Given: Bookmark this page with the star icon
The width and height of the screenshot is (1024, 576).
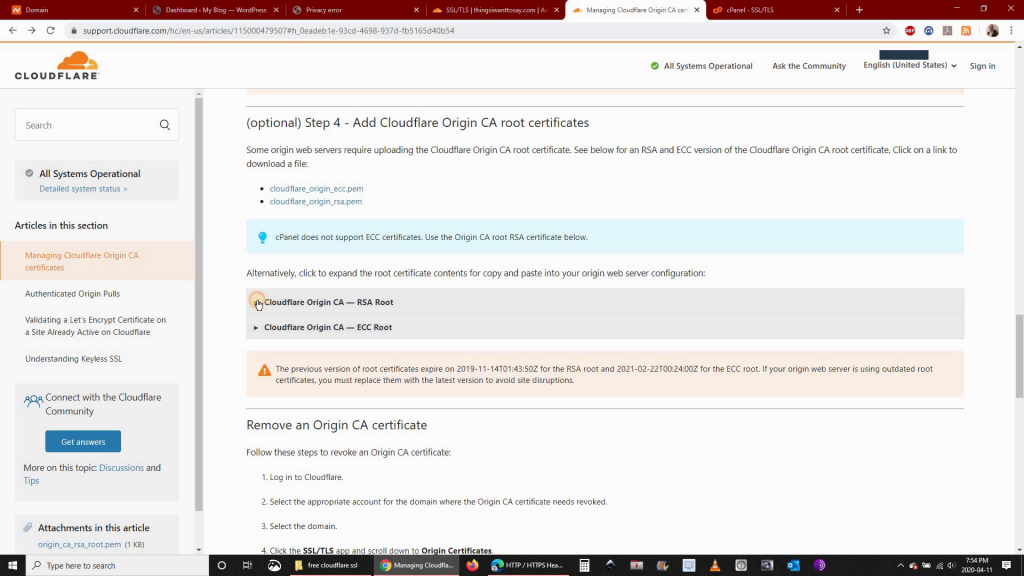Looking at the screenshot, I should click(886, 31).
